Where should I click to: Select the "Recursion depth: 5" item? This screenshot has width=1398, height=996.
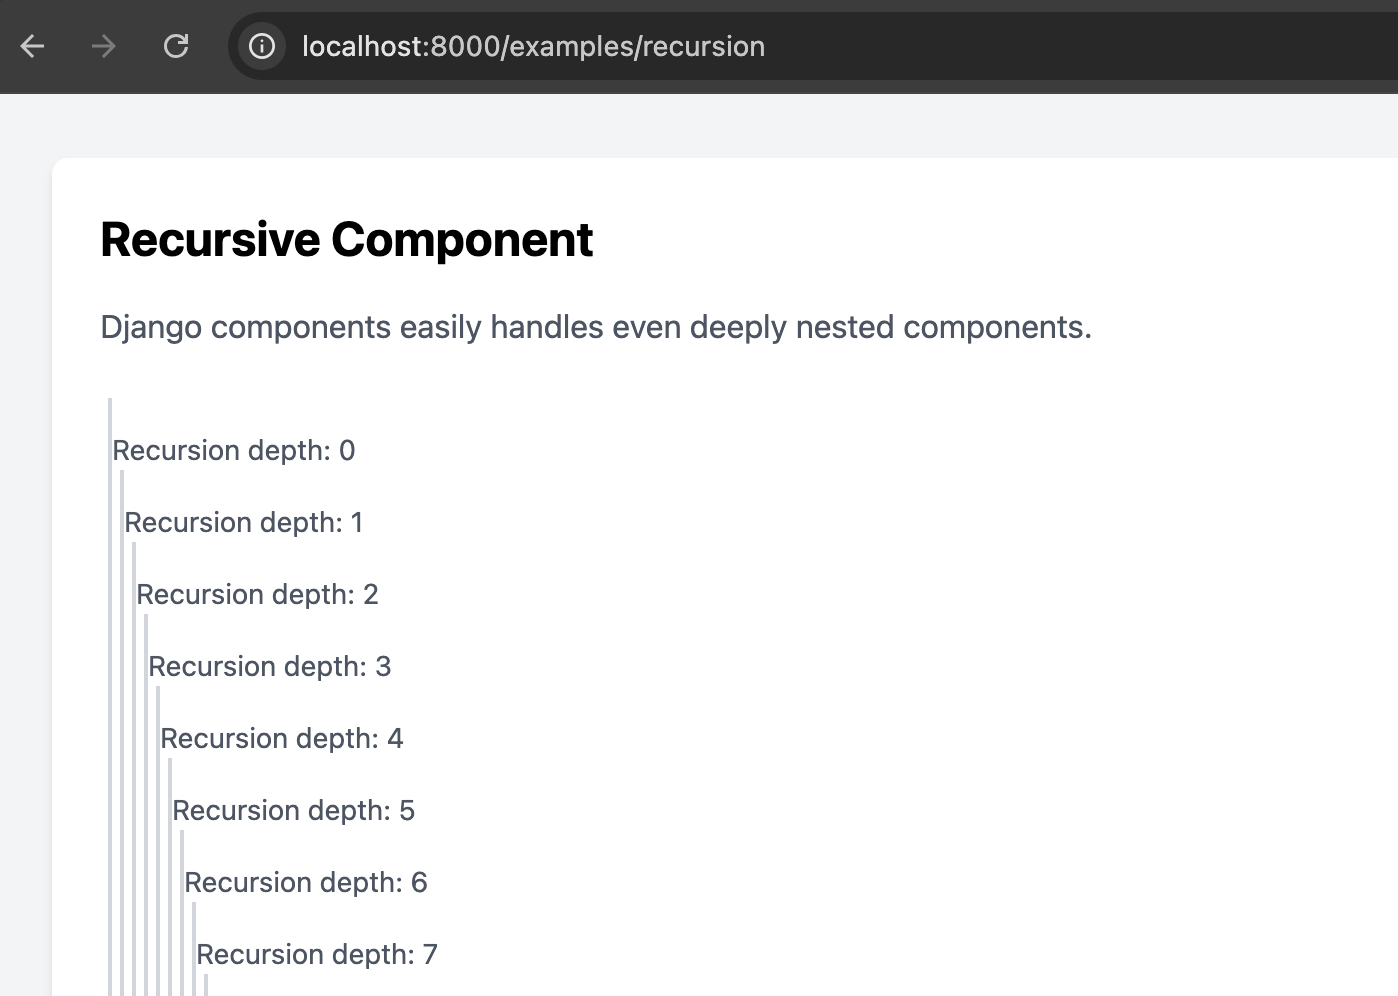pos(294,811)
